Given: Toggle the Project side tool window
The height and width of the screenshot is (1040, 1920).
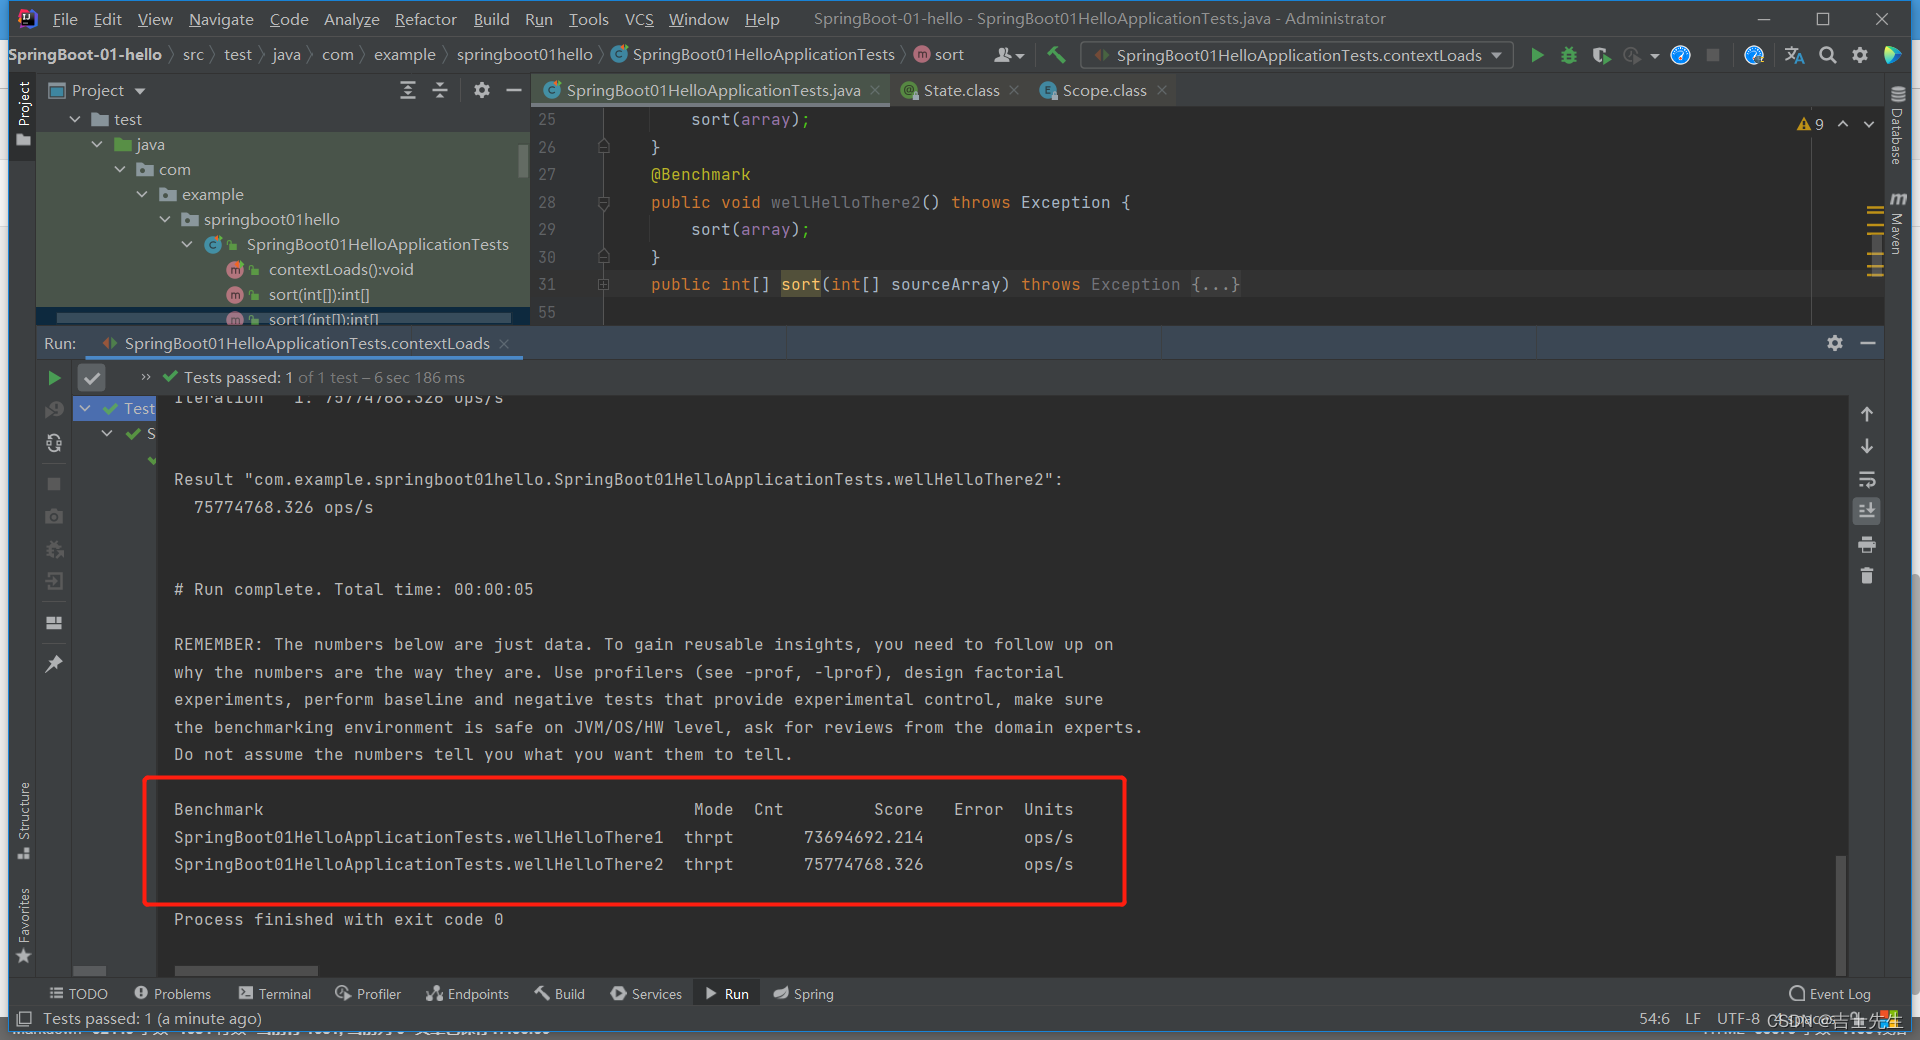Looking at the screenshot, I should pyautogui.click(x=24, y=113).
